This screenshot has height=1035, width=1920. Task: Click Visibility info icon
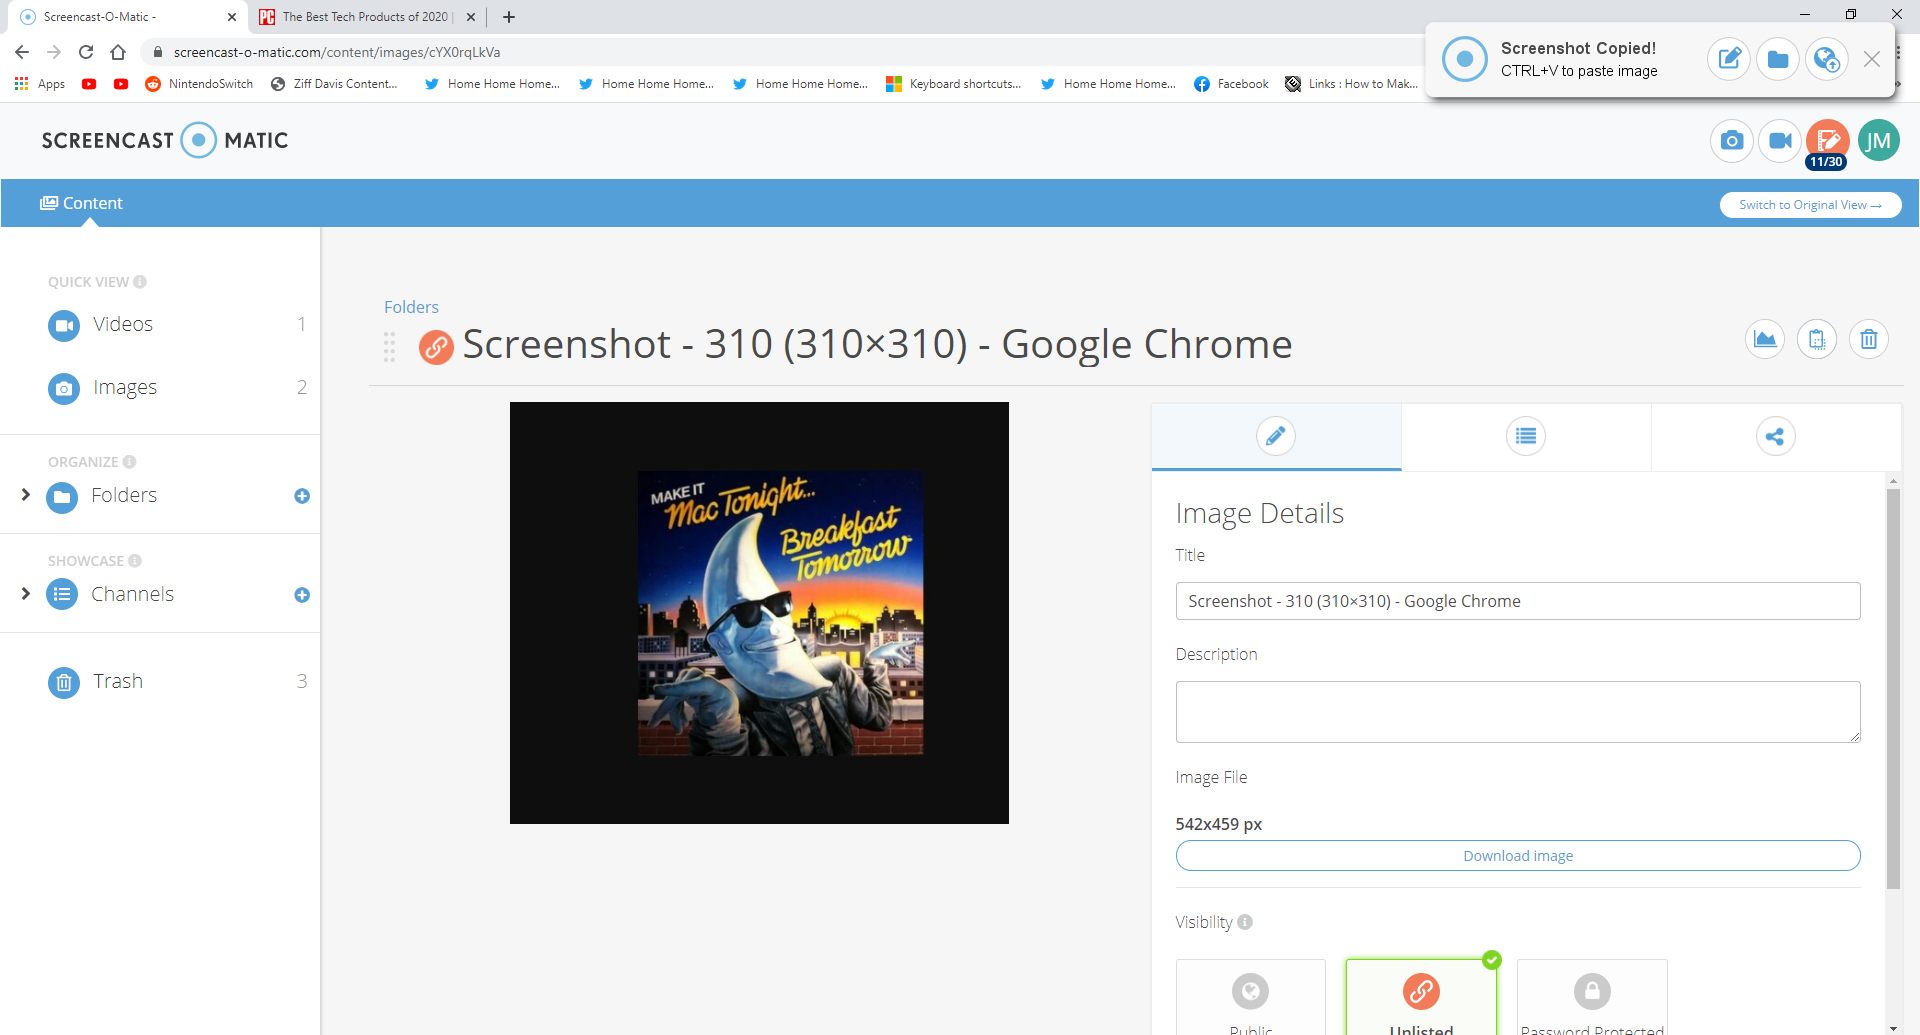[x=1245, y=922]
